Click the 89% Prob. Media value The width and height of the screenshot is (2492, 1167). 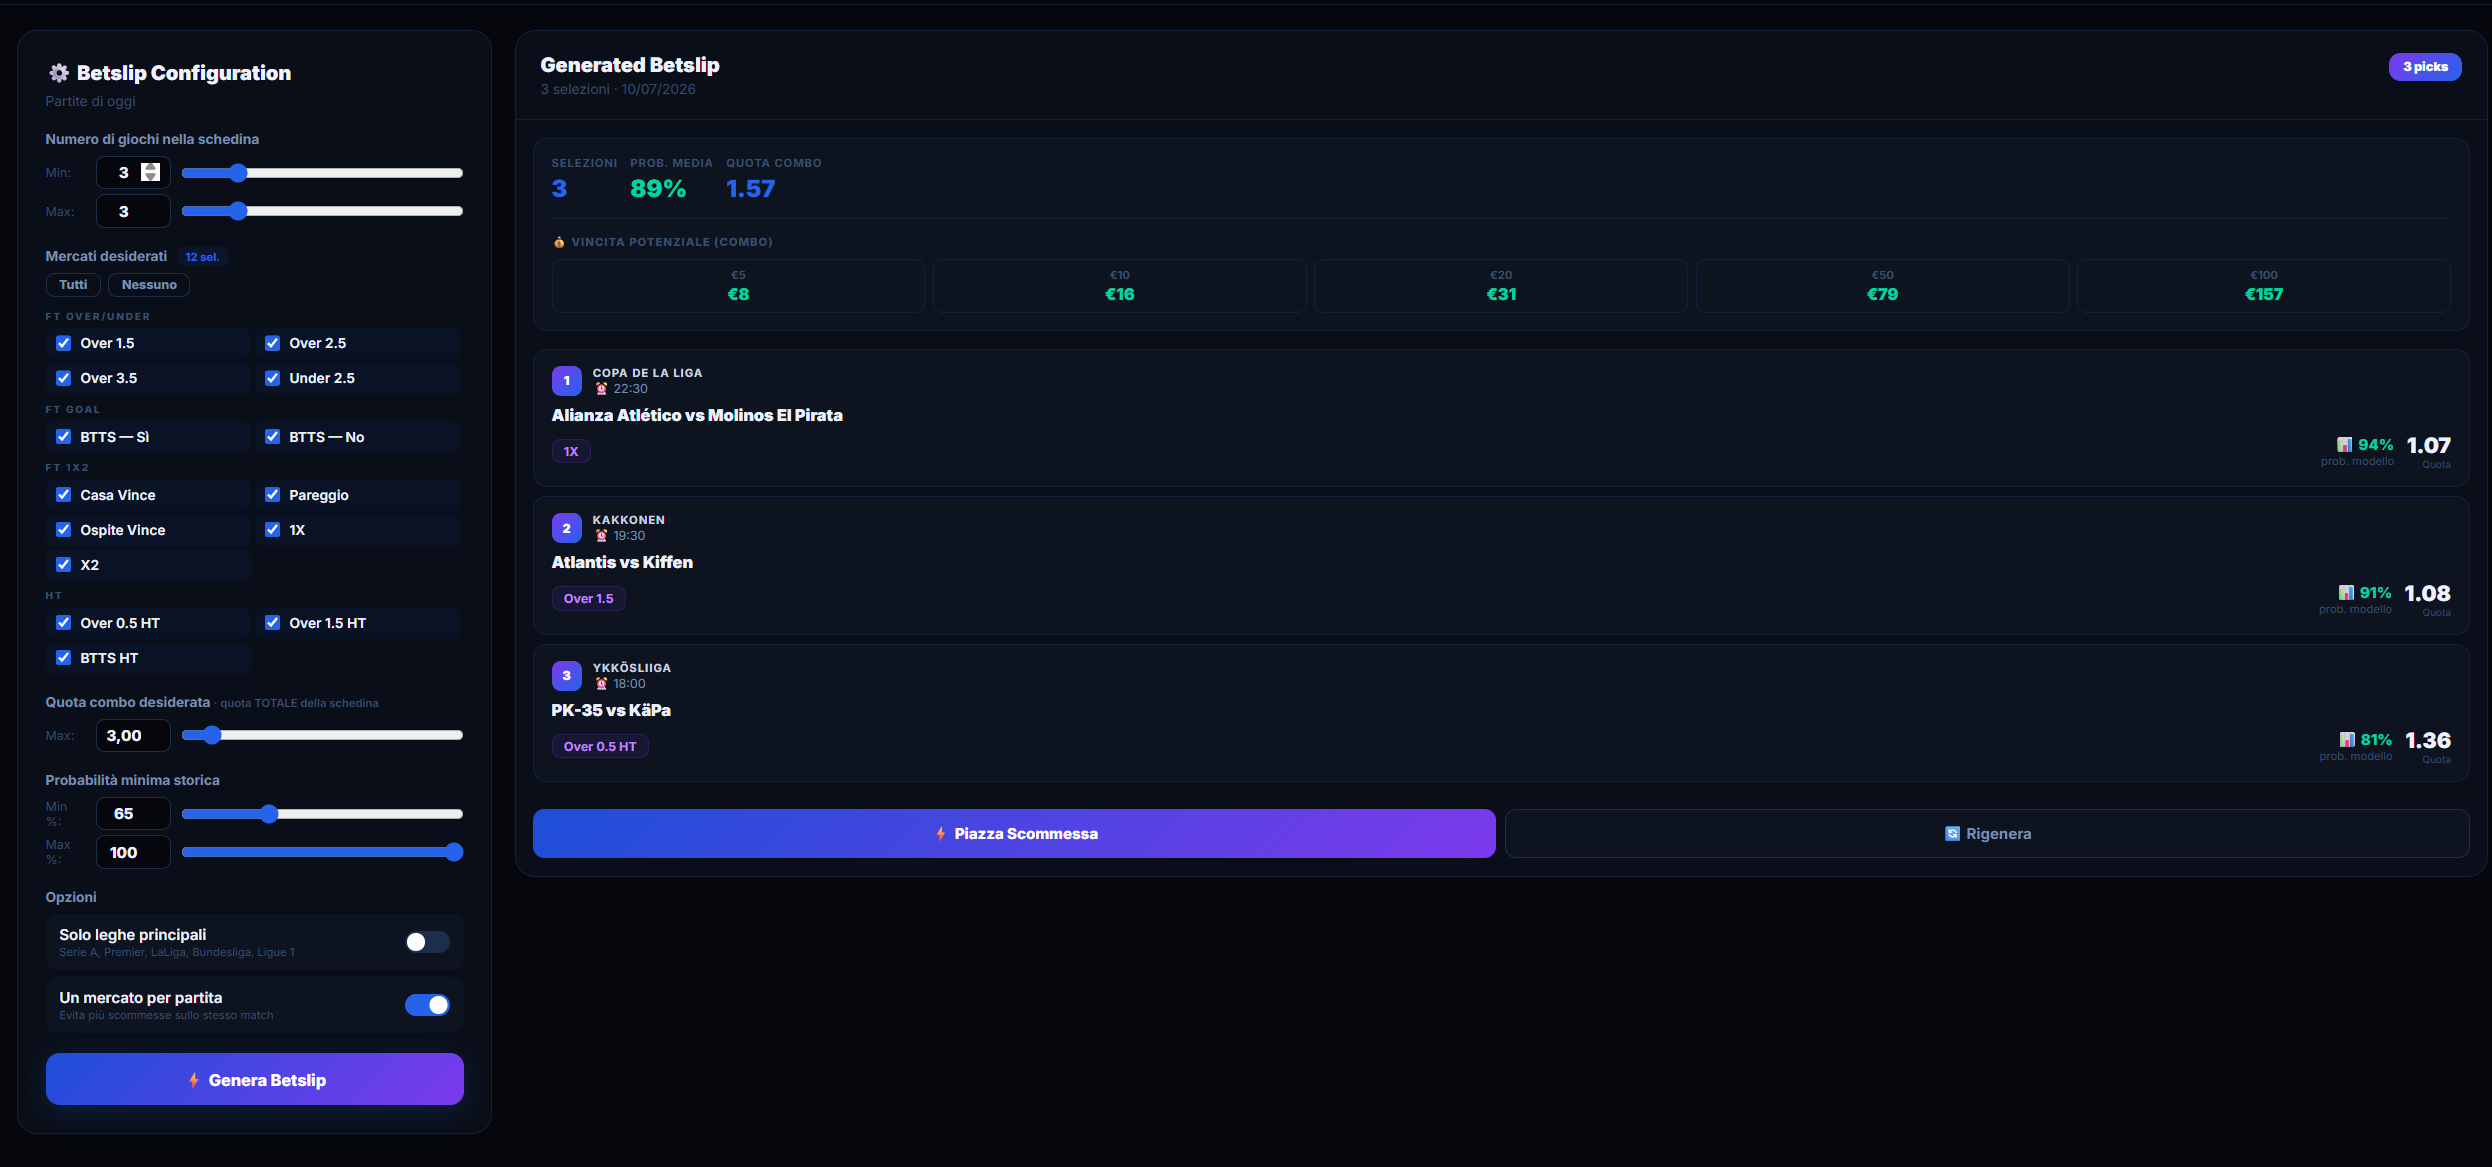[658, 189]
